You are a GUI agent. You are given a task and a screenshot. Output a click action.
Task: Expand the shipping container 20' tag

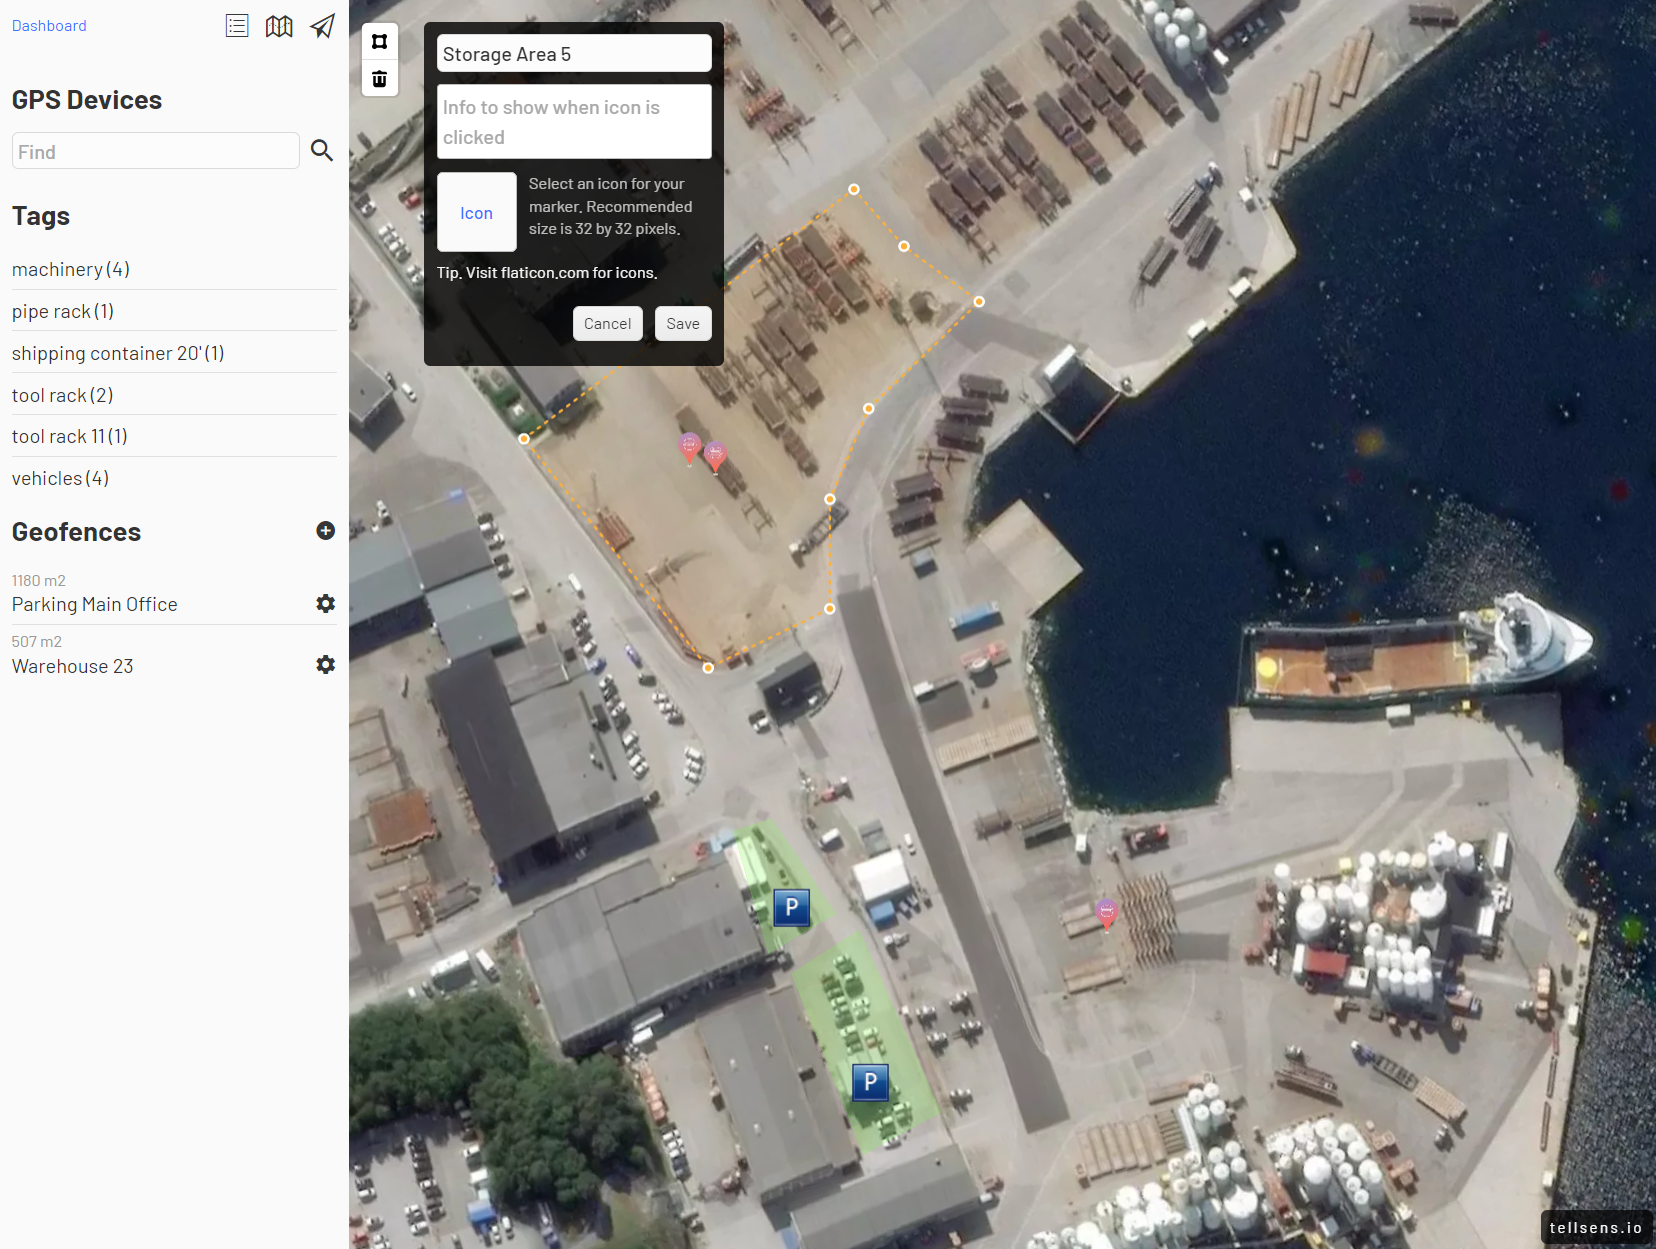(x=117, y=352)
